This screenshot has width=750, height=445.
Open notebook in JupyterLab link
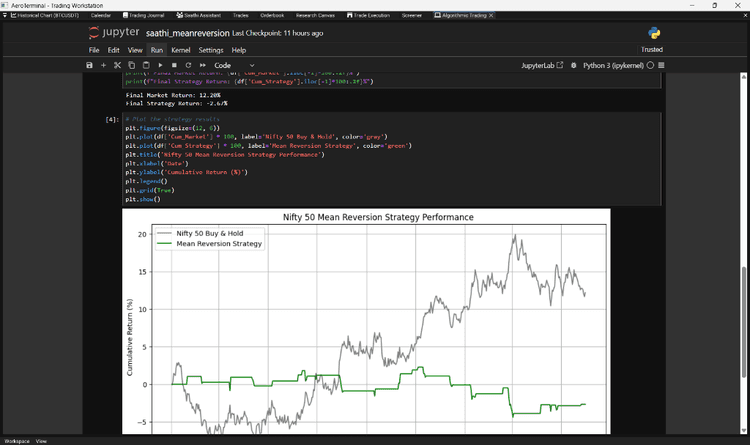click(542, 65)
